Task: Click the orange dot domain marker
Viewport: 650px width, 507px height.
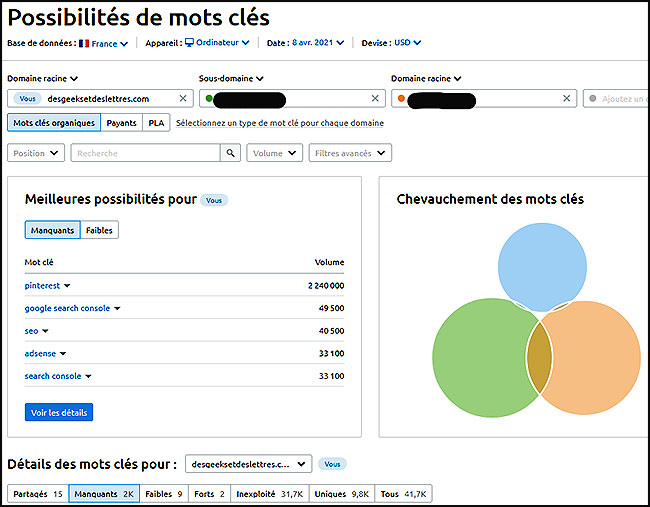Action: pyautogui.click(x=401, y=98)
